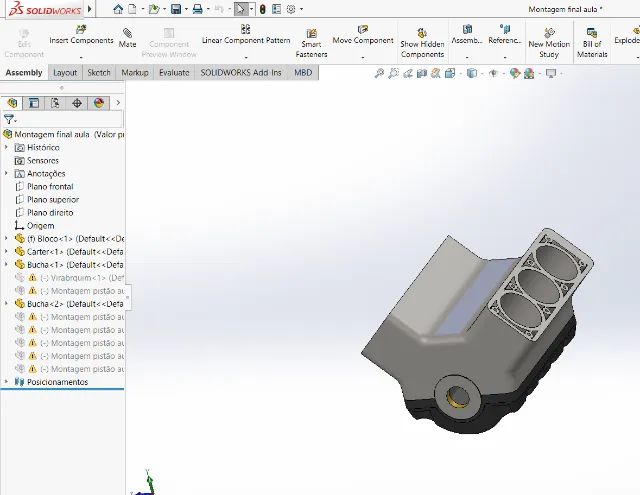The width and height of the screenshot is (640, 495).
Task: Click the Previous View icon
Action: tap(407, 73)
